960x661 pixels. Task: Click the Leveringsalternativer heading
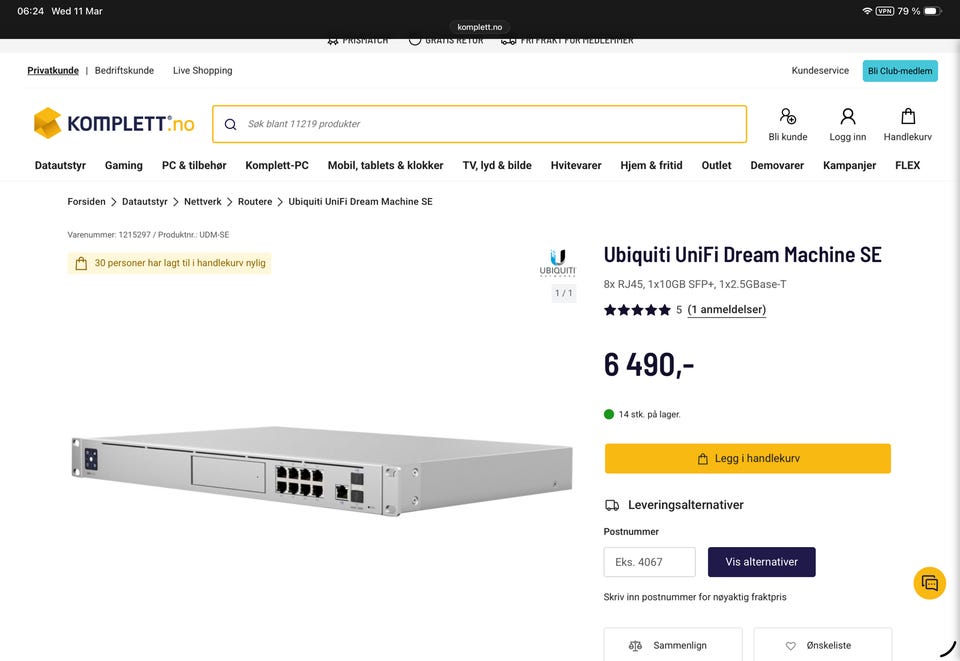[686, 505]
